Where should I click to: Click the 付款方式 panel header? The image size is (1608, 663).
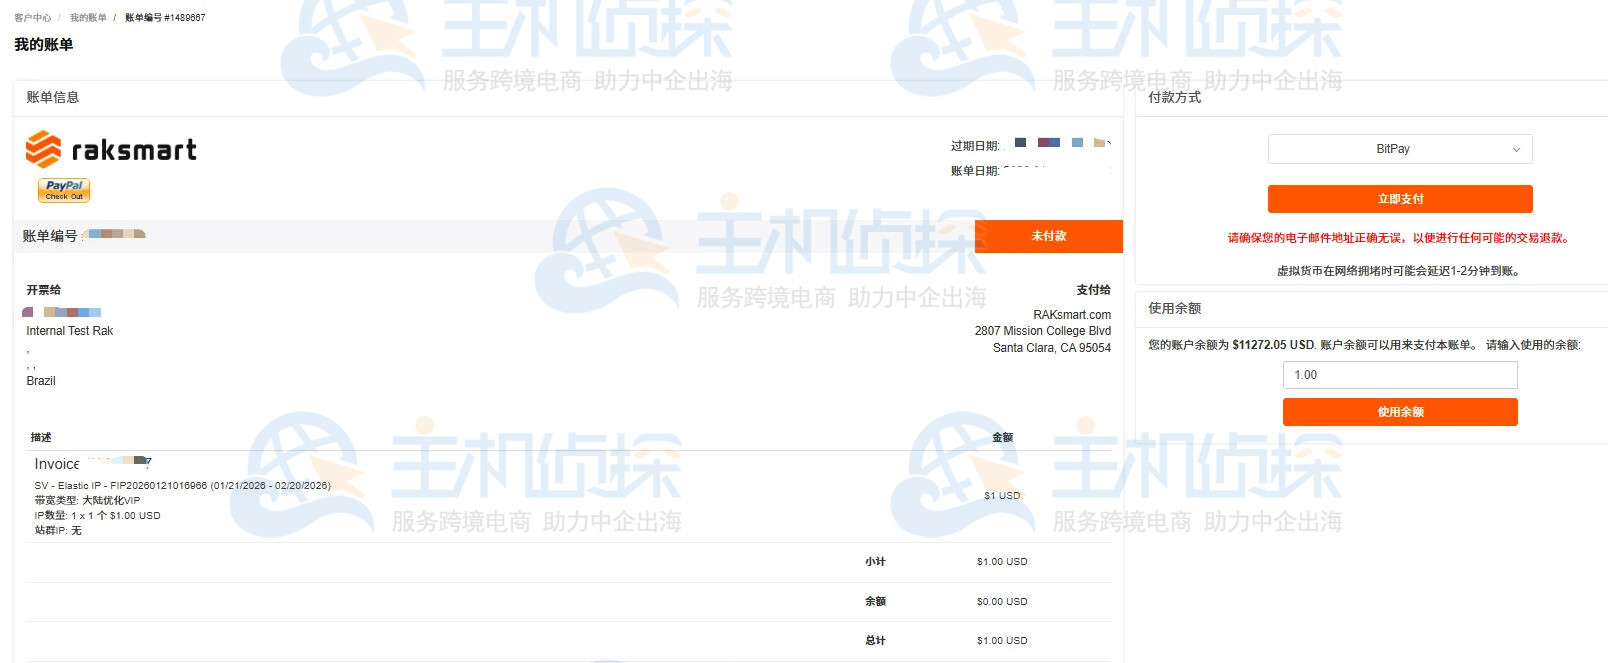coord(1175,97)
